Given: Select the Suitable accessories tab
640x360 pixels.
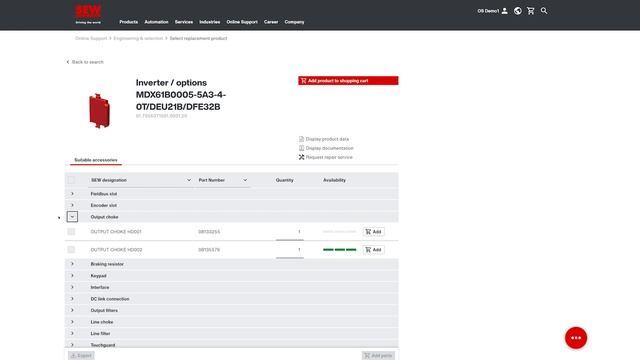Looking at the screenshot, I should click(96, 160).
